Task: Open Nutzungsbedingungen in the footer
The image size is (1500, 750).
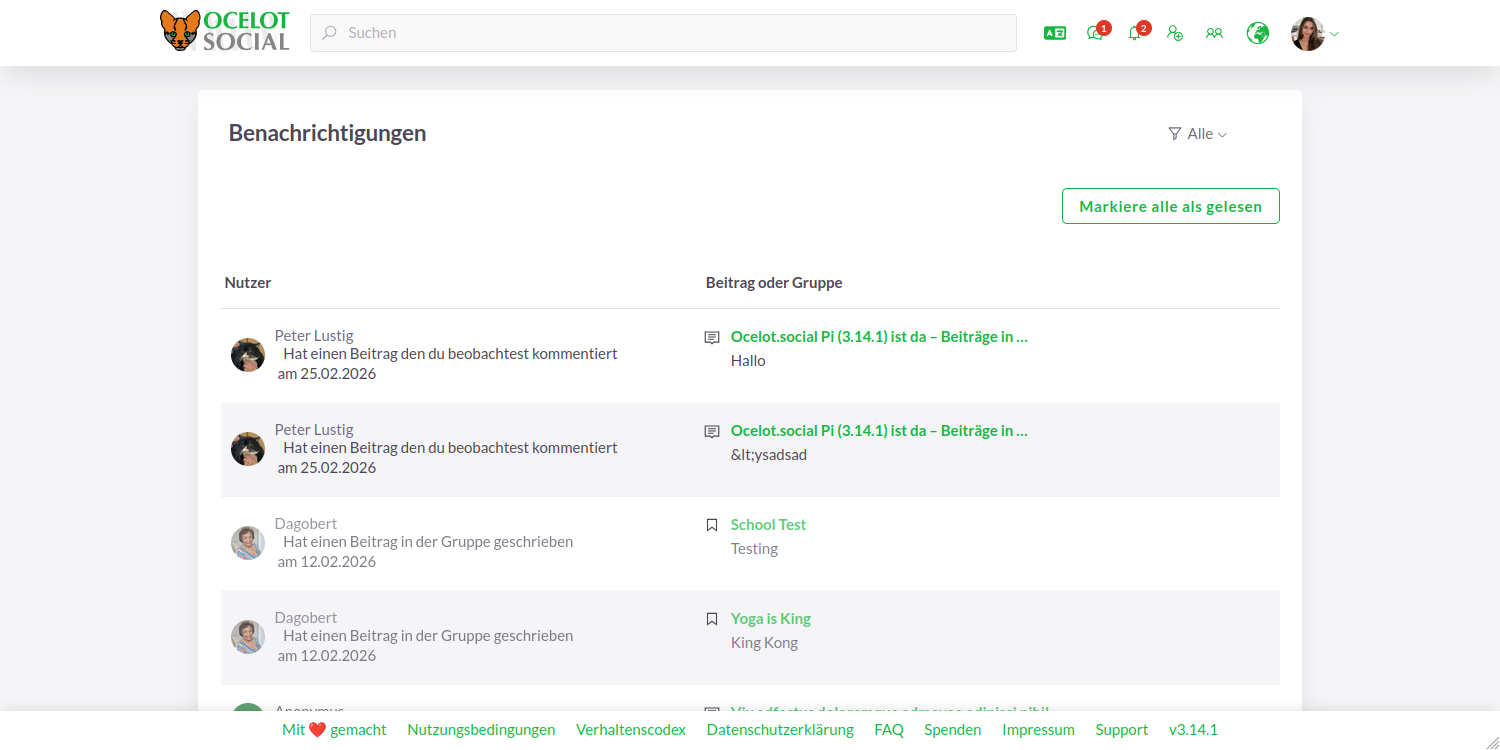Action: [481, 730]
